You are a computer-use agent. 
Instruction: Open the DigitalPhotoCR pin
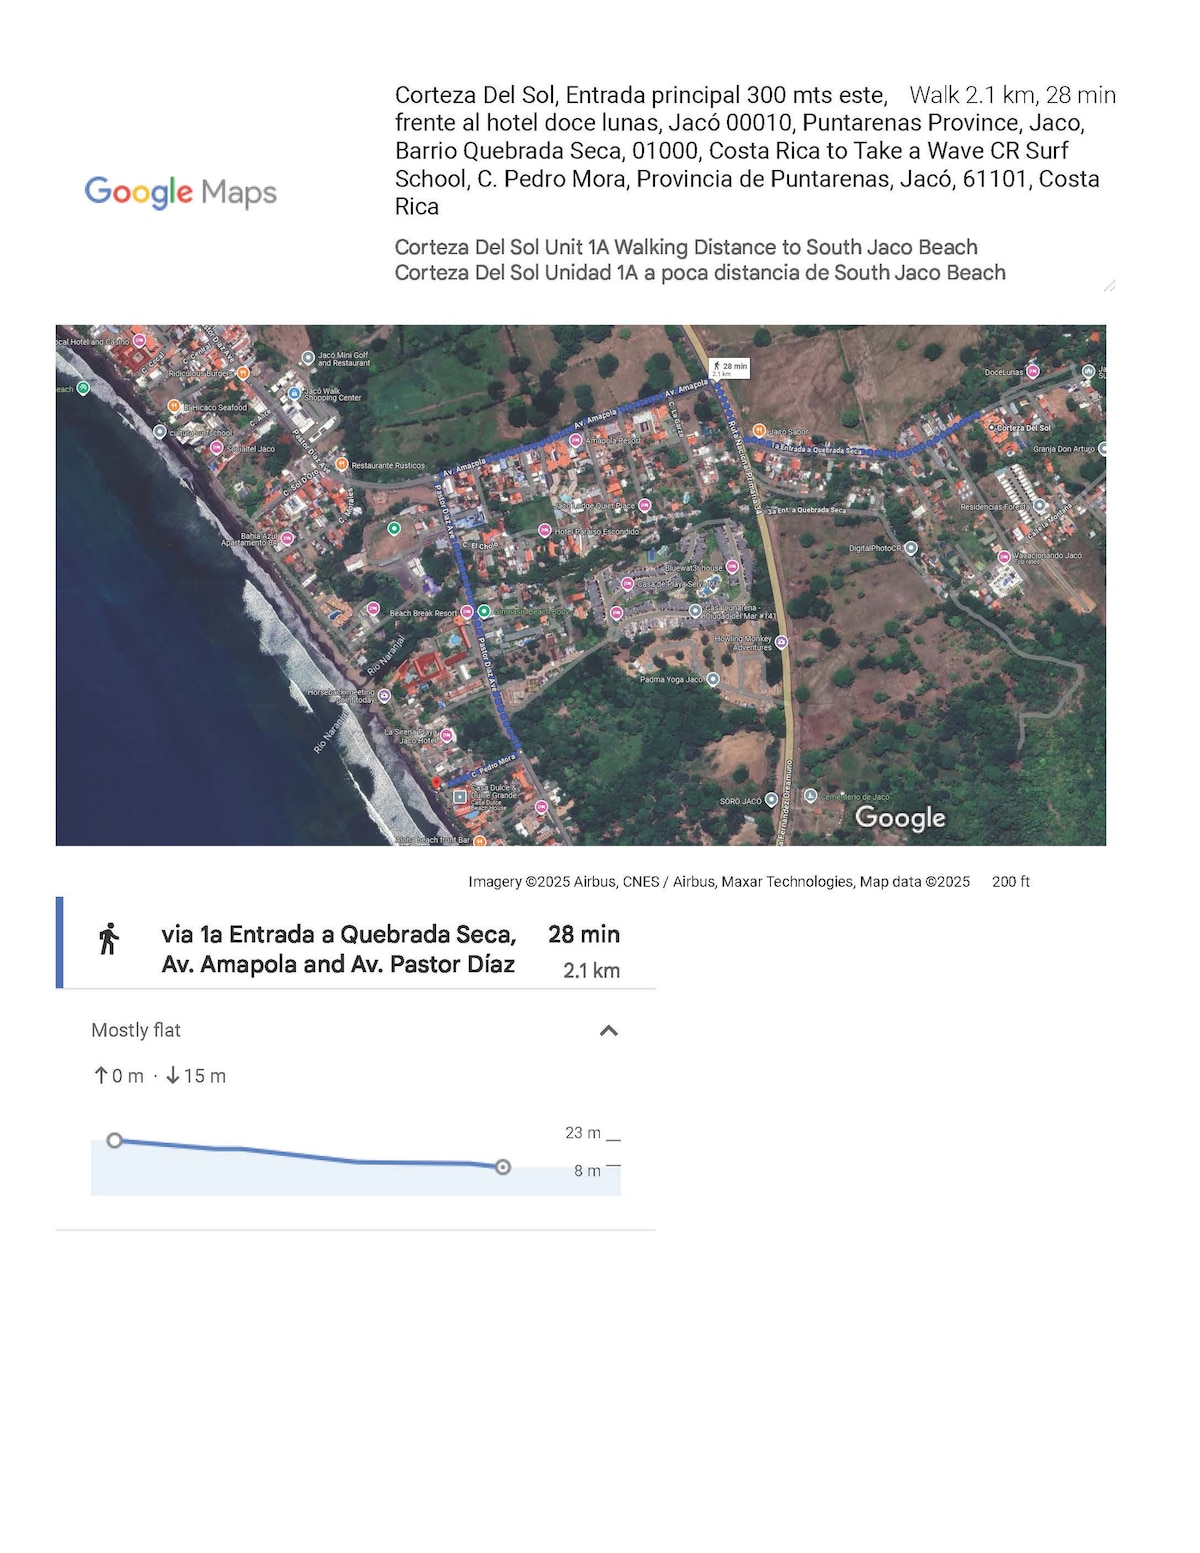[x=911, y=548]
